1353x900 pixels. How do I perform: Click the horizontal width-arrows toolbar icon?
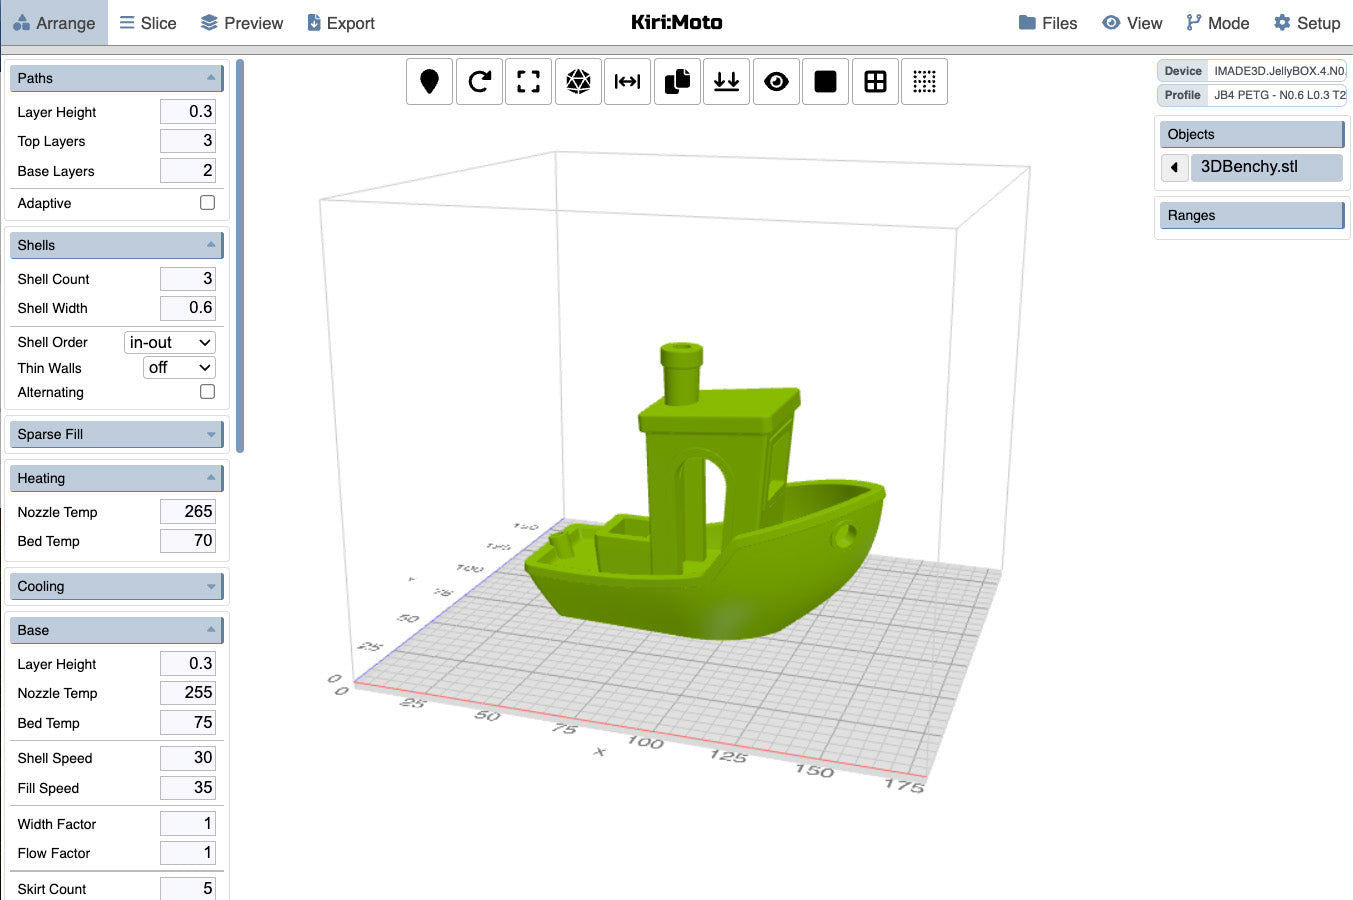pyautogui.click(x=627, y=82)
